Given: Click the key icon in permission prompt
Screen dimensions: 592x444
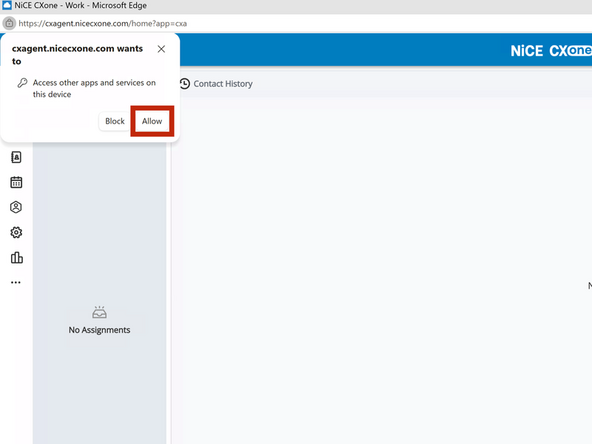Looking at the screenshot, I should [x=22, y=83].
